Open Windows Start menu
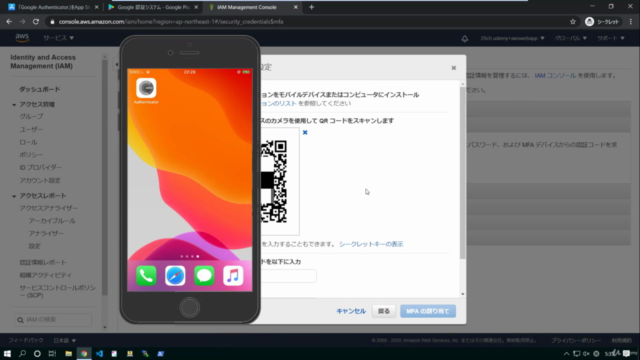The height and width of the screenshot is (360, 640). tap(7, 353)
